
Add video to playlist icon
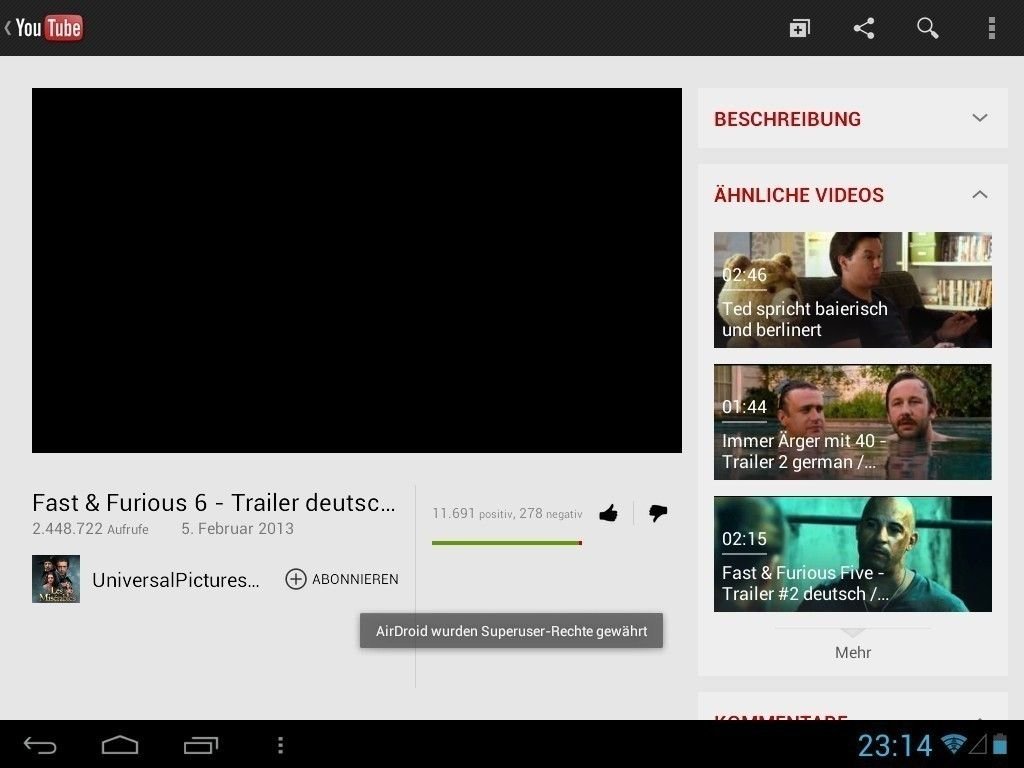tap(799, 28)
